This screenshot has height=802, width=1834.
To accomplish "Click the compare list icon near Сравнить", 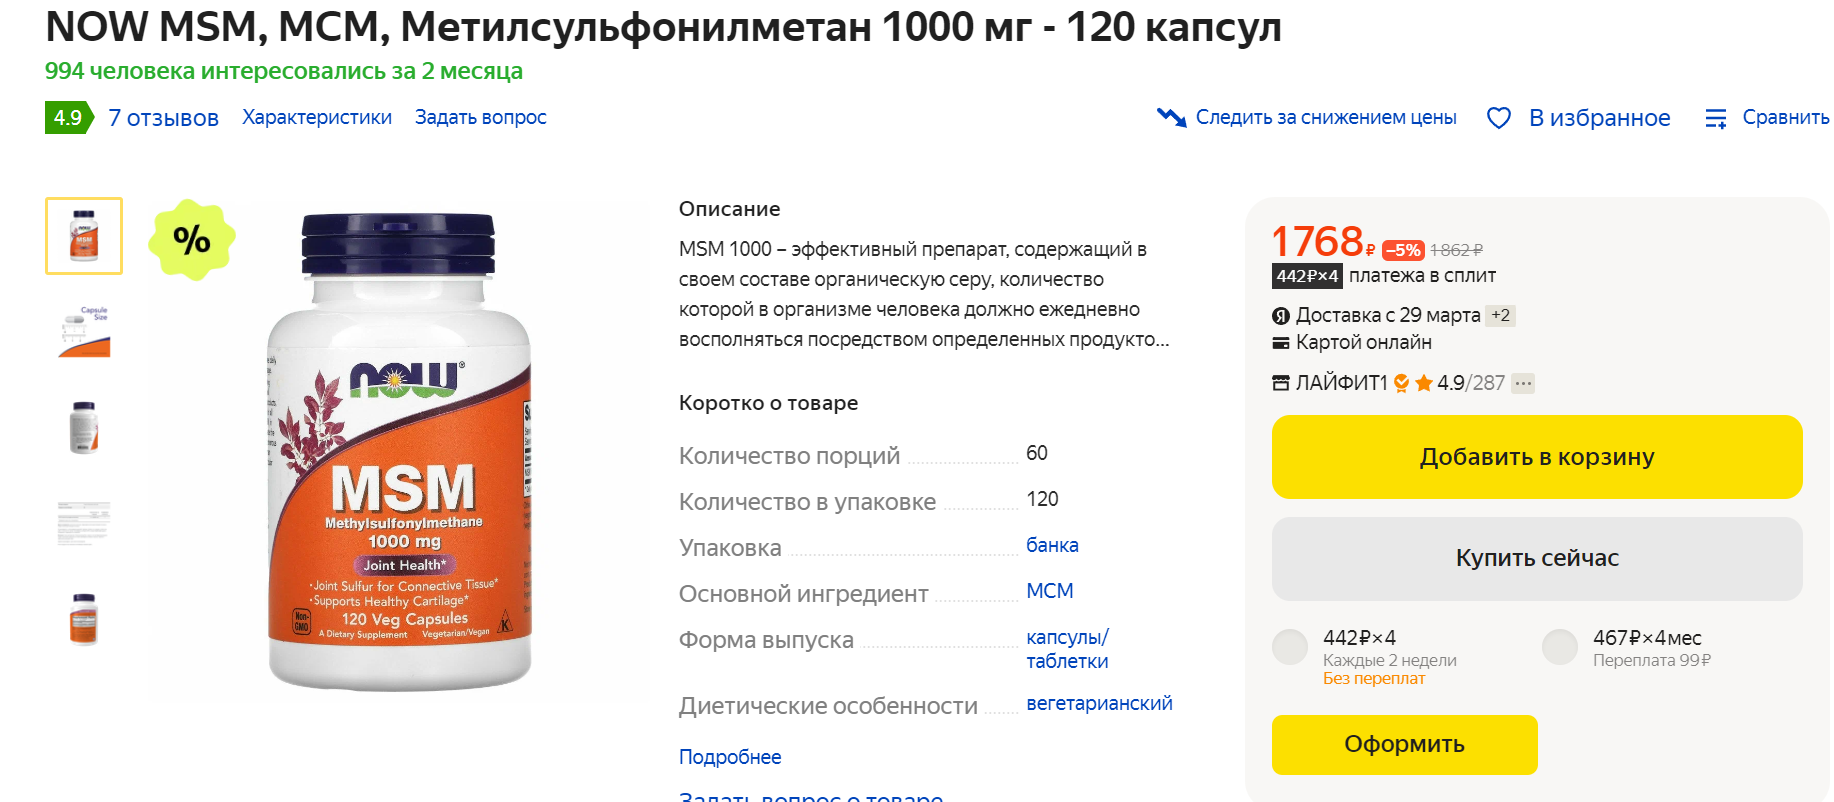I will pyautogui.click(x=1717, y=117).
